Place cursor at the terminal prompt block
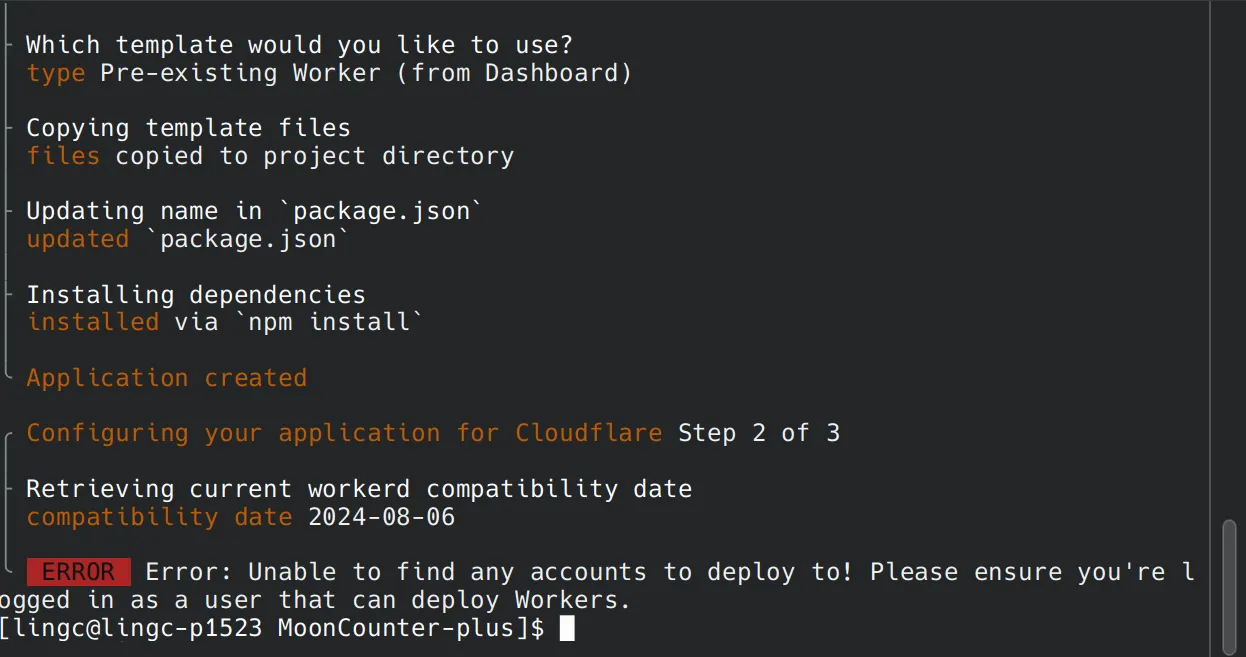The image size is (1246, 657). tap(567, 628)
